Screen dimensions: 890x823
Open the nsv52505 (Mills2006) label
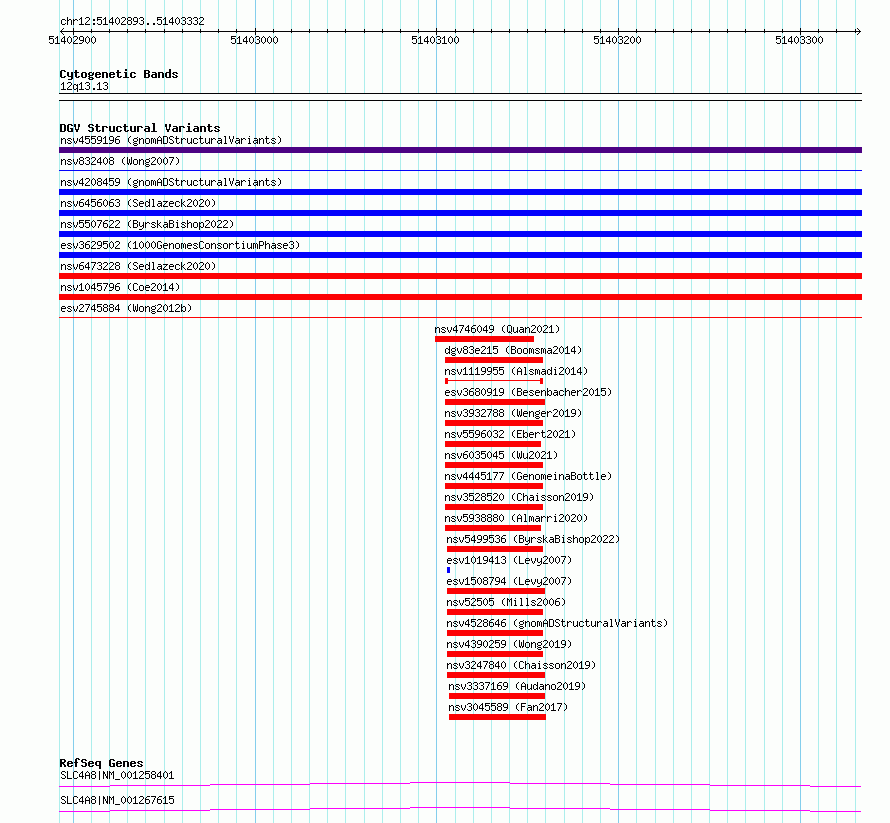click(x=506, y=602)
